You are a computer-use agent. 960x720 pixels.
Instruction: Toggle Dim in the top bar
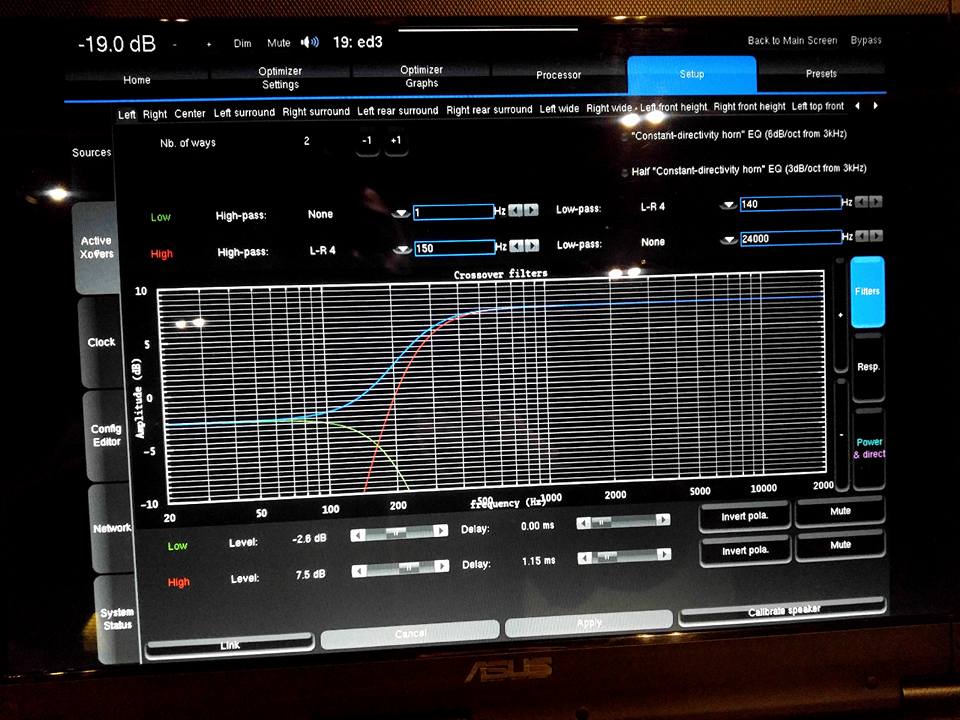(242, 43)
